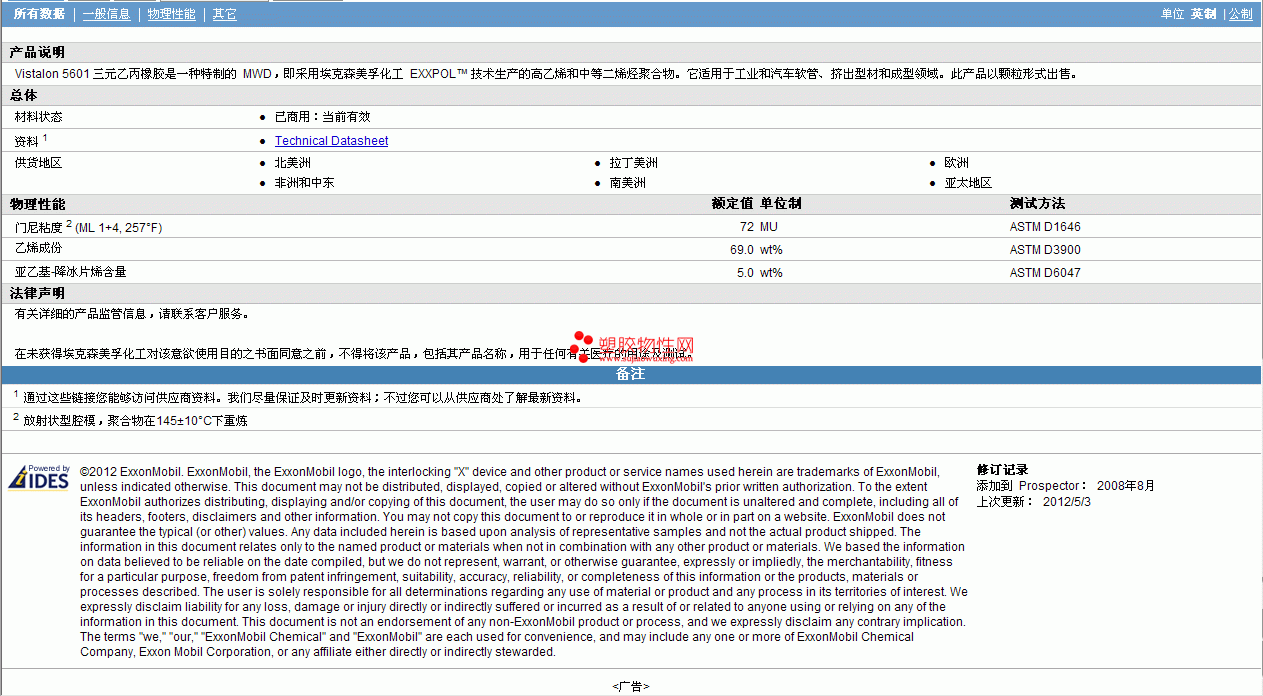
Task: Switch to the 一般信息 tab
Action: (x=106, y=14)
